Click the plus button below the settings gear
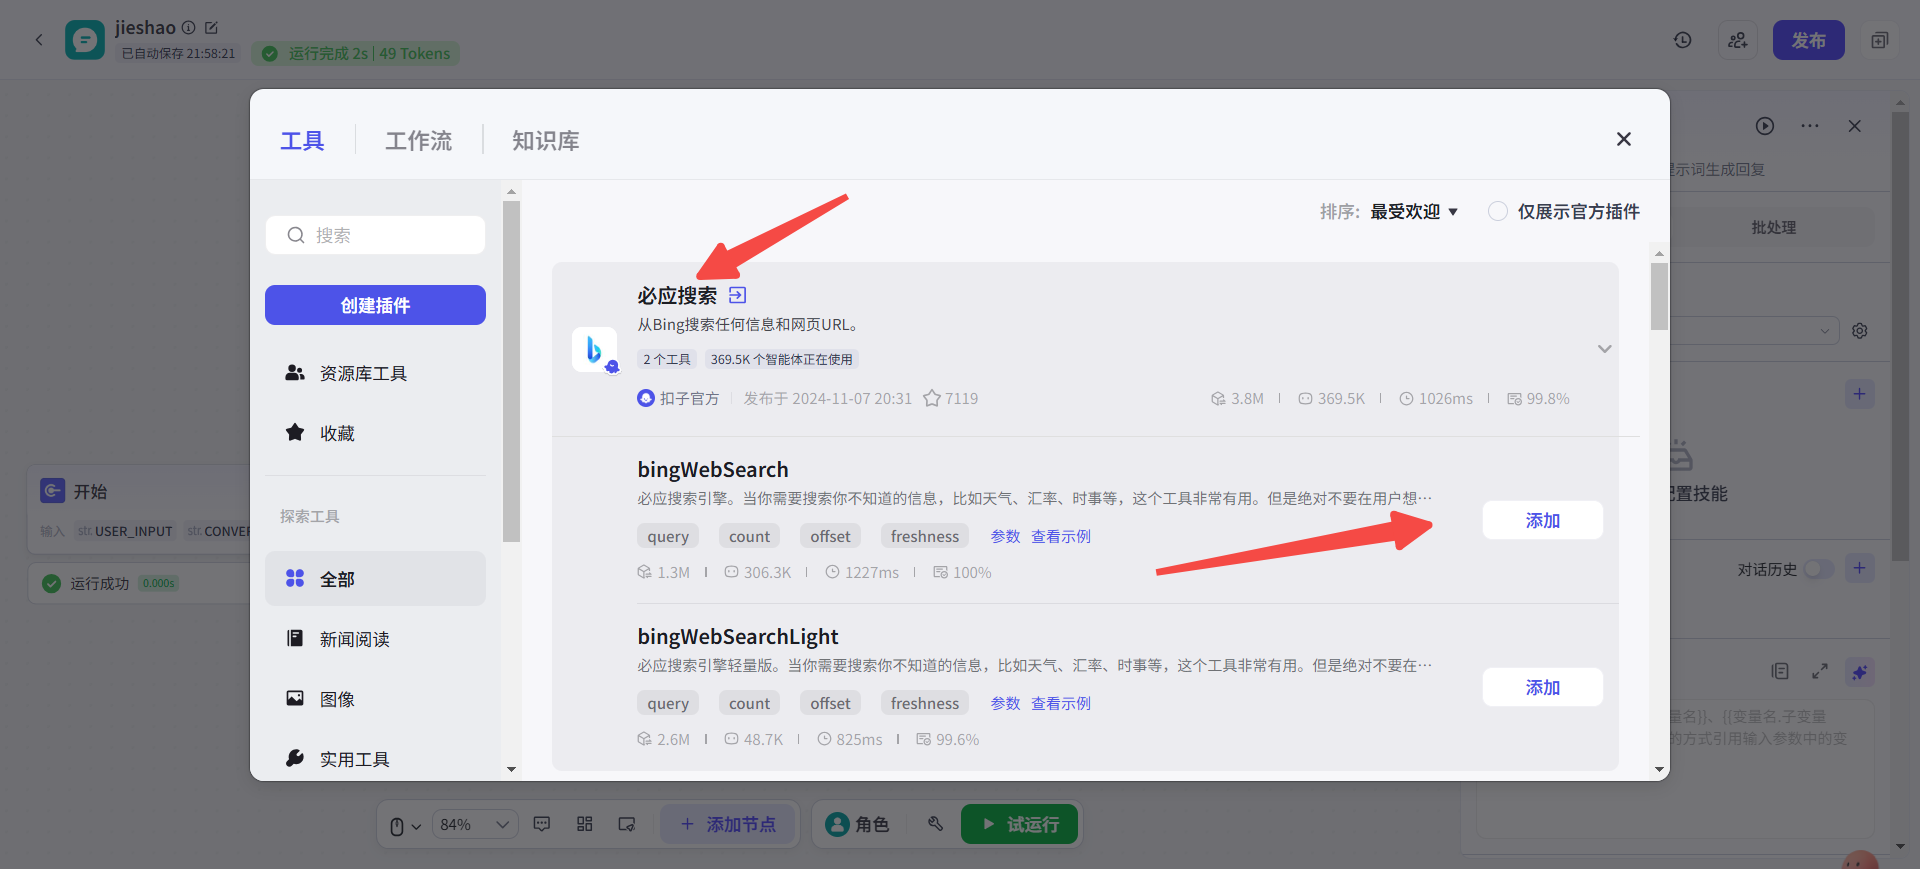Viewport: 1920px width, 869px height. coord(1859,394)
